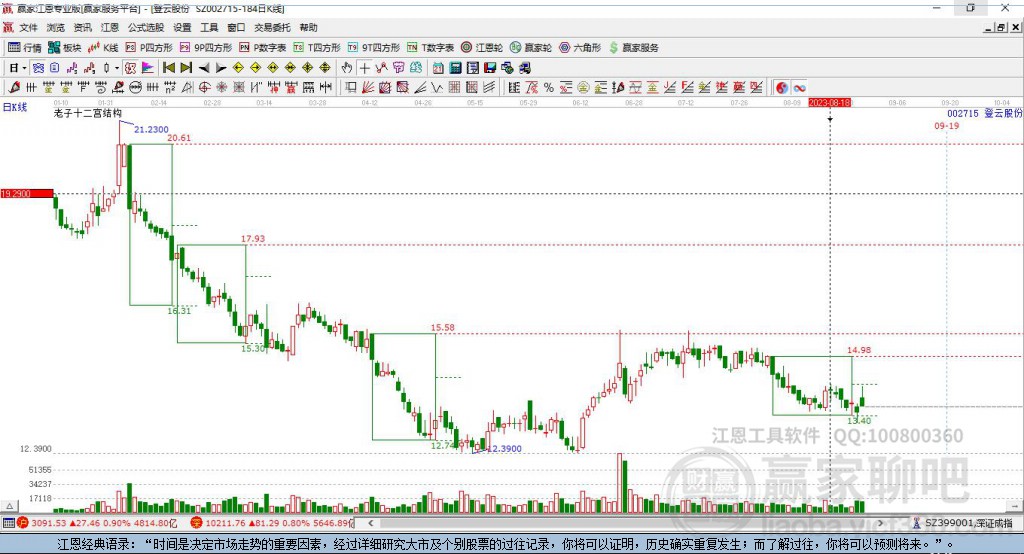
Task: Open the T四方形 tool
Action: coord(317,48)
